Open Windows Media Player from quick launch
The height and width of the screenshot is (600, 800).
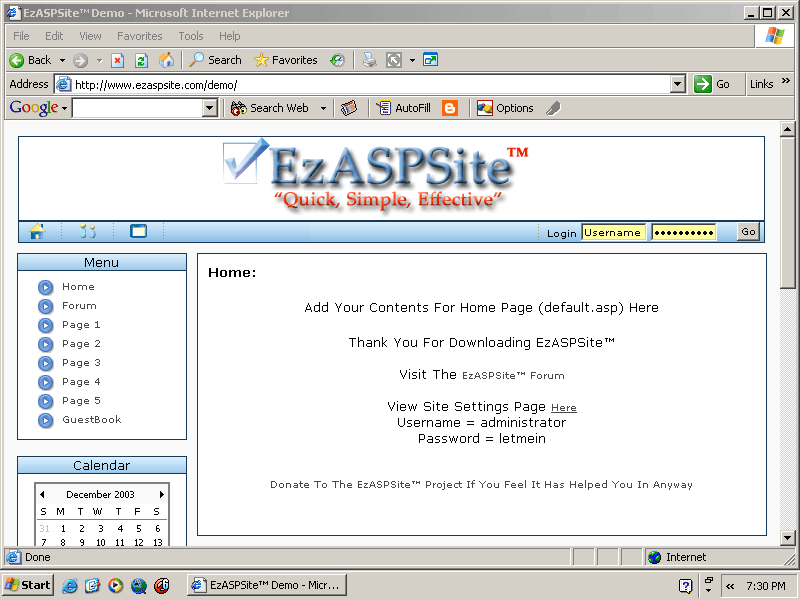(115, 586)
